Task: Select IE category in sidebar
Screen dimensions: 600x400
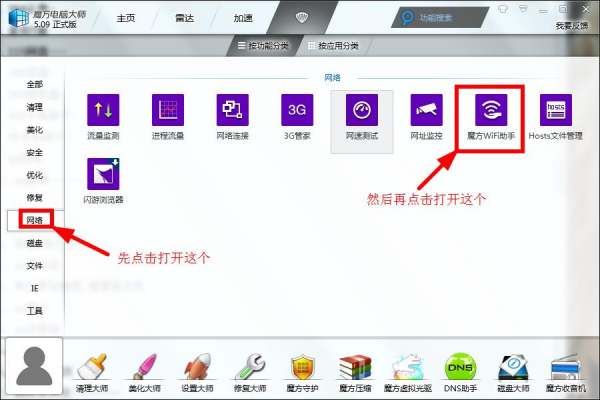Action: tap(34, 288)
